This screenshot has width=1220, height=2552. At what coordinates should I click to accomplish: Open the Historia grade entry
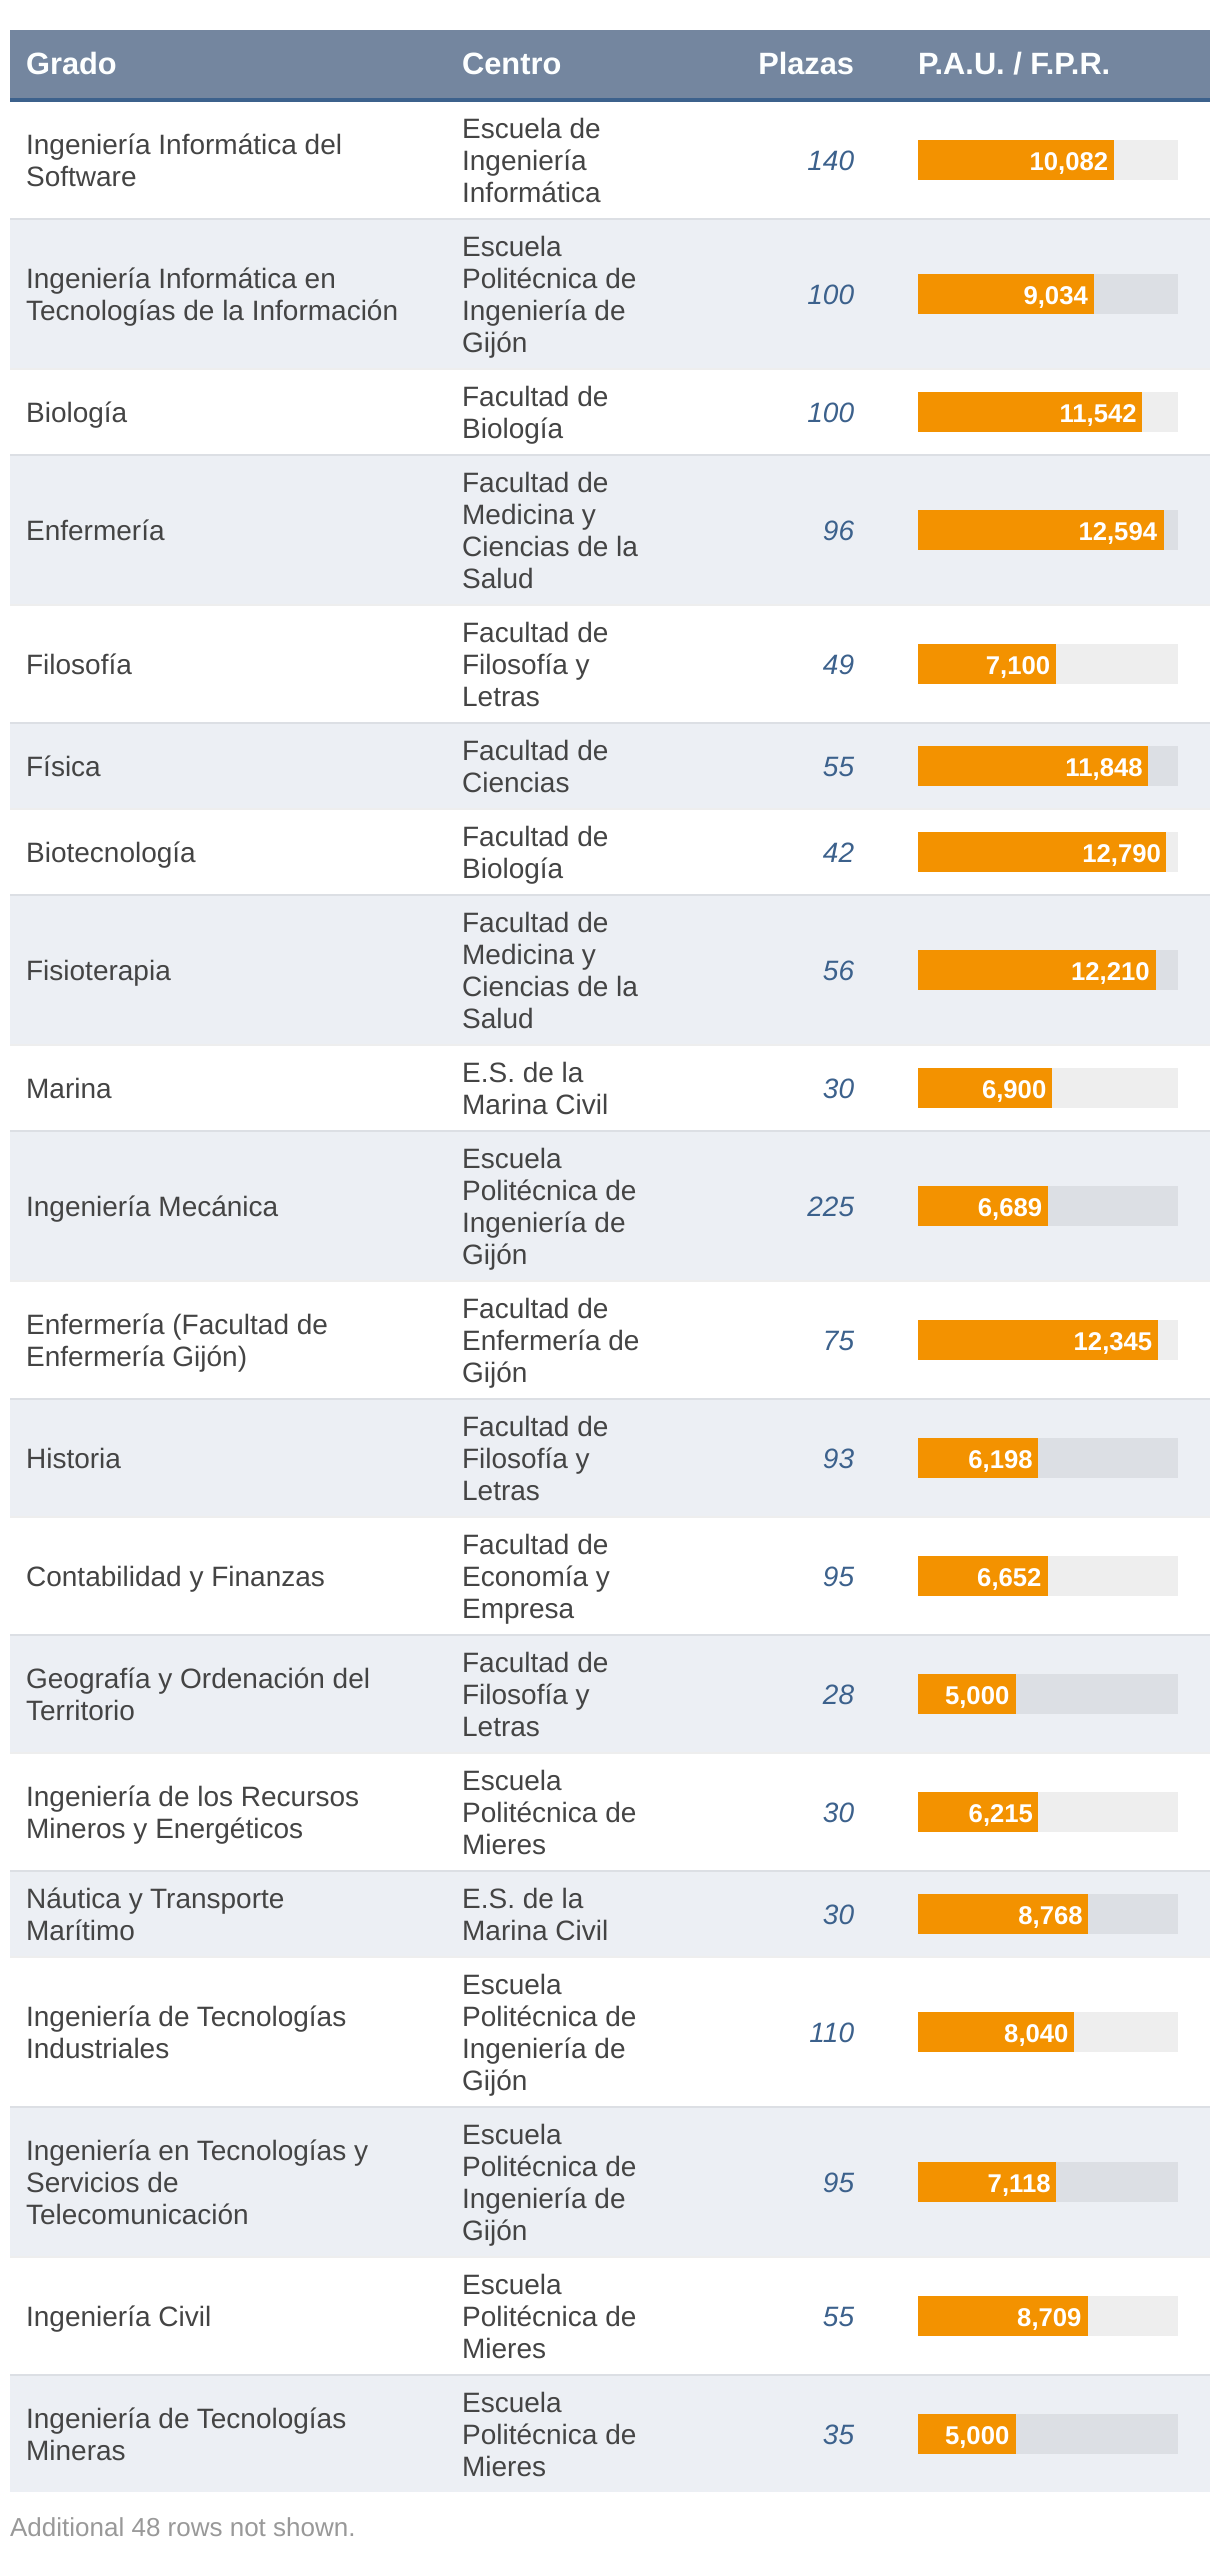tap(74, 1459)
